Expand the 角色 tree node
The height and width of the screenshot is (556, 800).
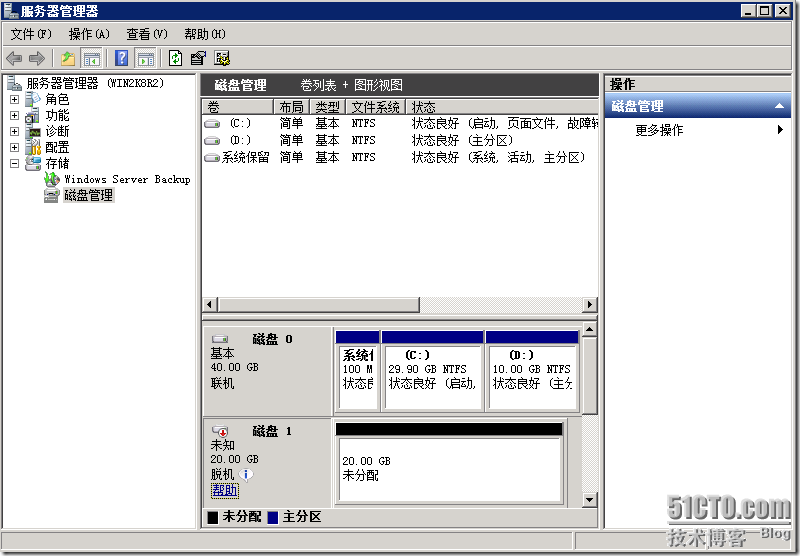pyautogui.click(x=14, y=99)
